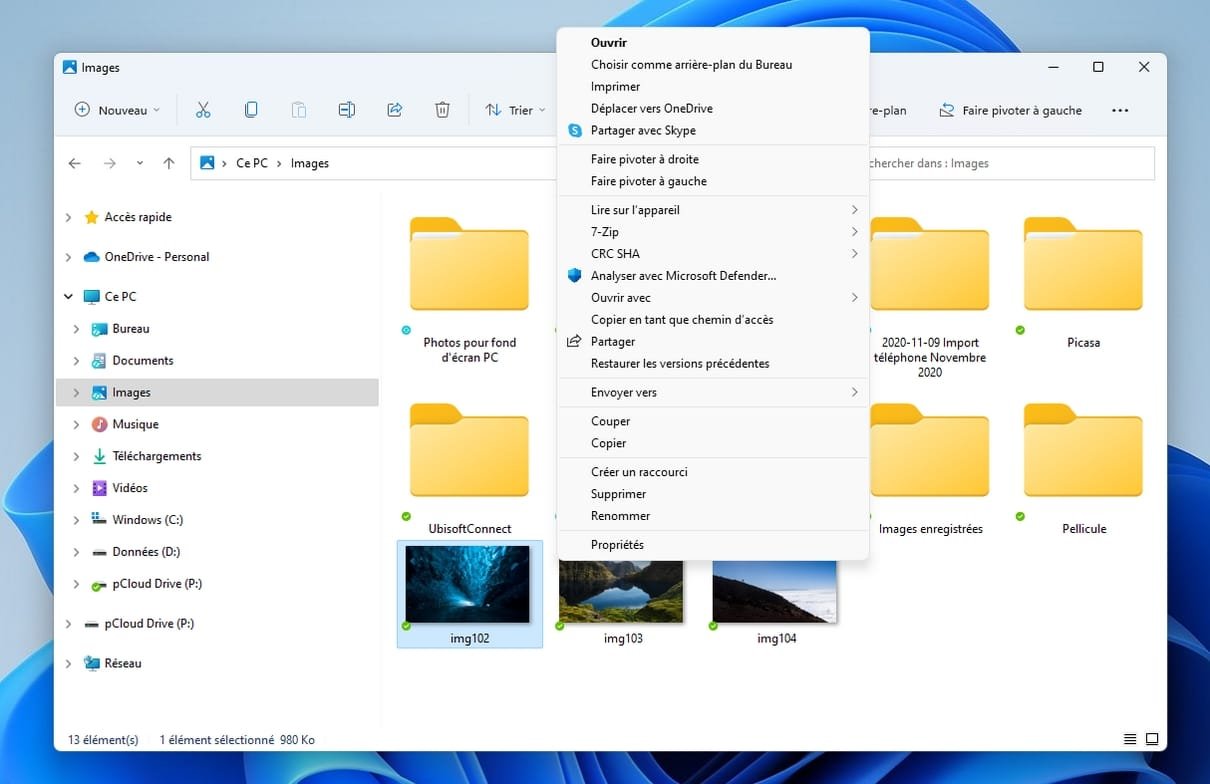Go back with the left arrow

click(74, 163)
